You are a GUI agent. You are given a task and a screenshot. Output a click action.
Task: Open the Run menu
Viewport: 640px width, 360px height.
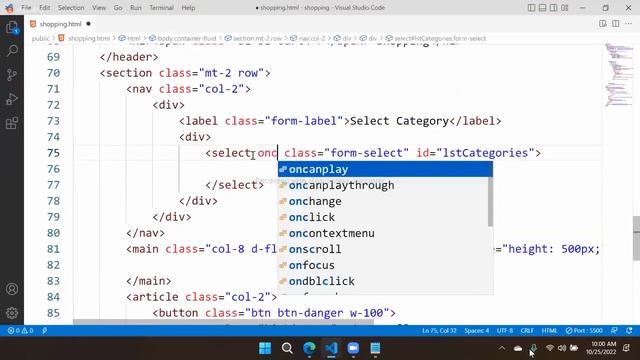[x=136, y=8]
